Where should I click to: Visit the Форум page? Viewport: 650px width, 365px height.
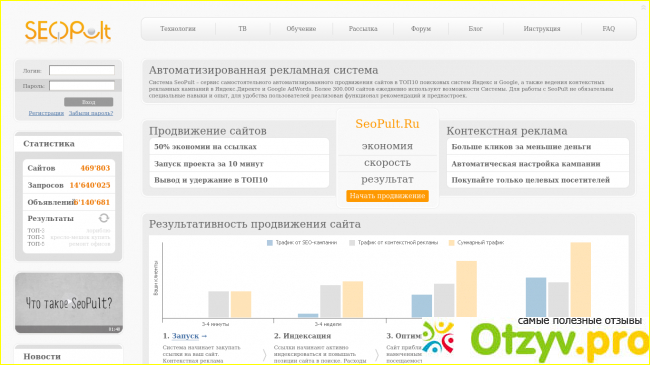tap(421, 29)
